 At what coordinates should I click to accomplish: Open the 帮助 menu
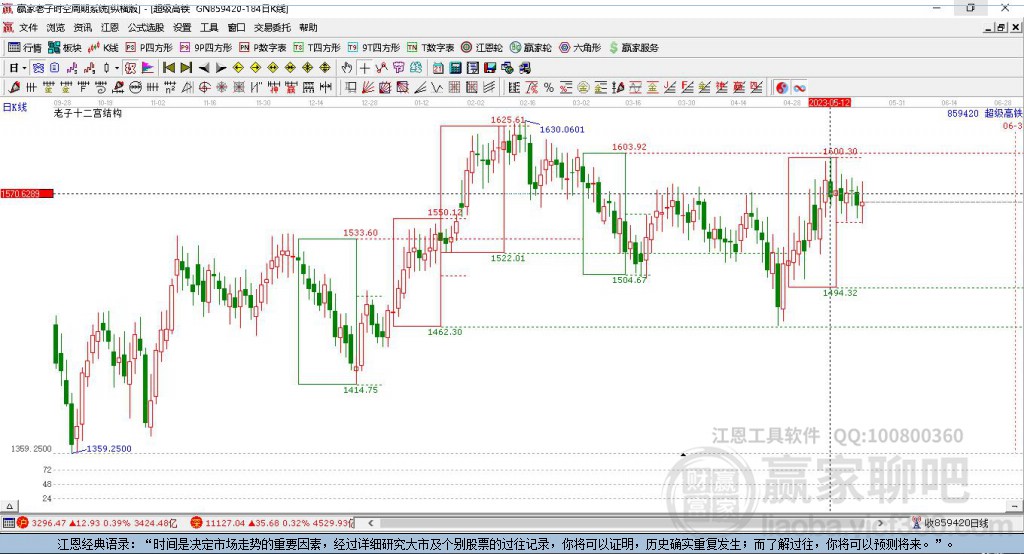click(x=308, y=27)
